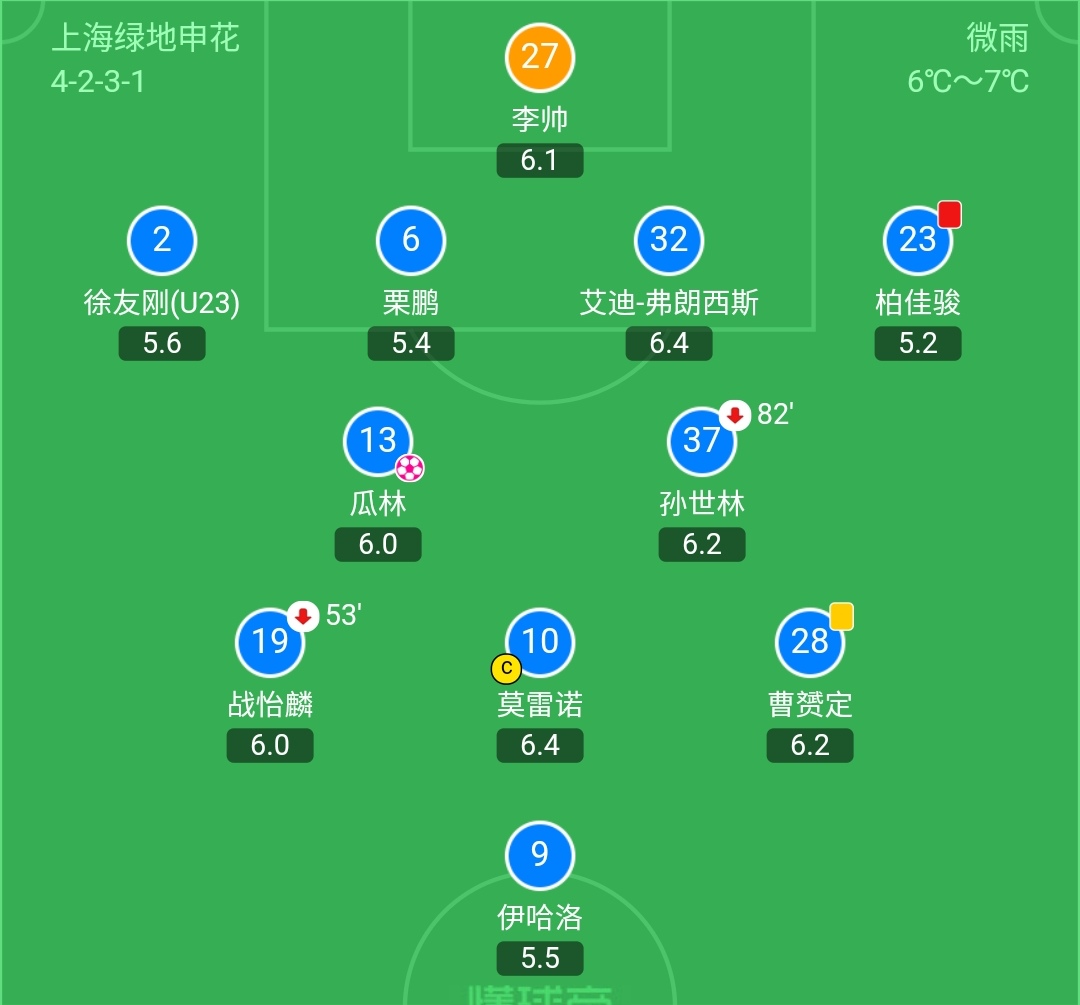Click the yellow card icon on 曹赟定
Image resolution: width=1080 pixels, height=1005 pixels.
coord(840,616)
